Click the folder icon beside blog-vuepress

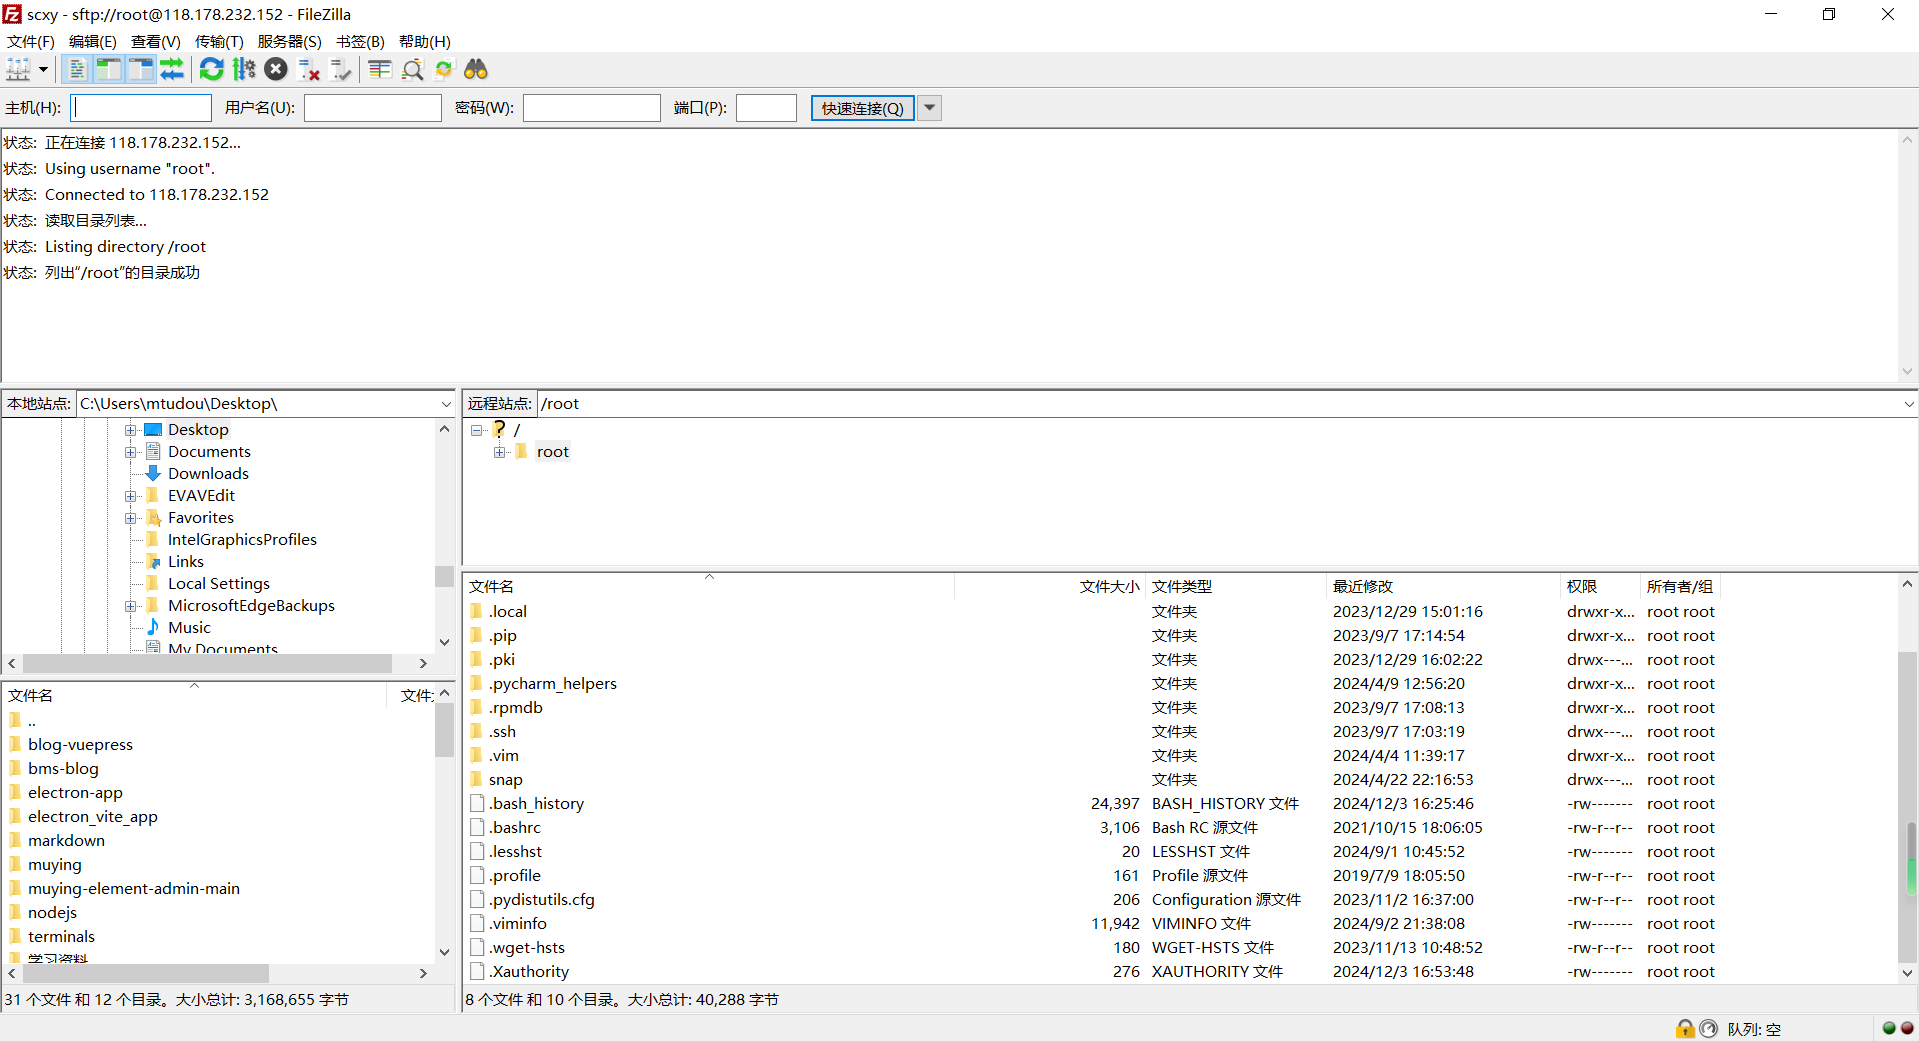tap(15, 744)
